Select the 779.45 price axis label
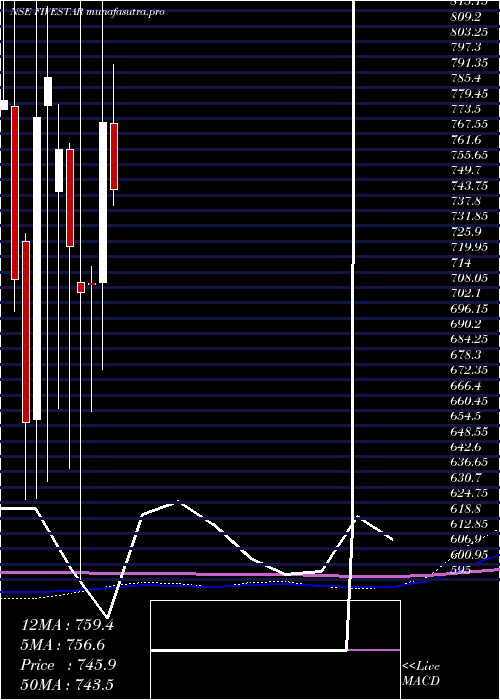The image size is (500, 700). click(x=468, y=94)
